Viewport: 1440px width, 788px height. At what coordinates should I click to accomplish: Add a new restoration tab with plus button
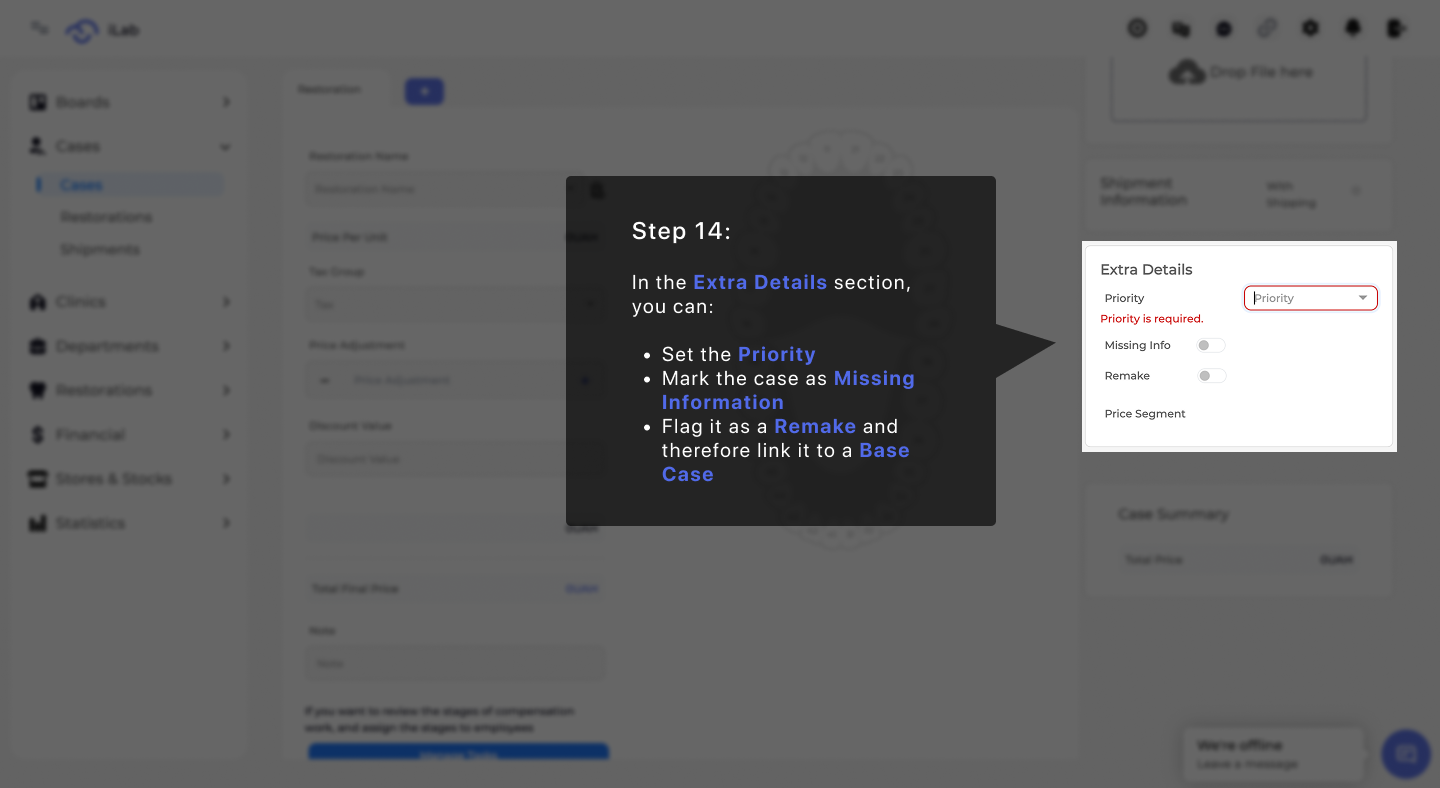(424, 91)
